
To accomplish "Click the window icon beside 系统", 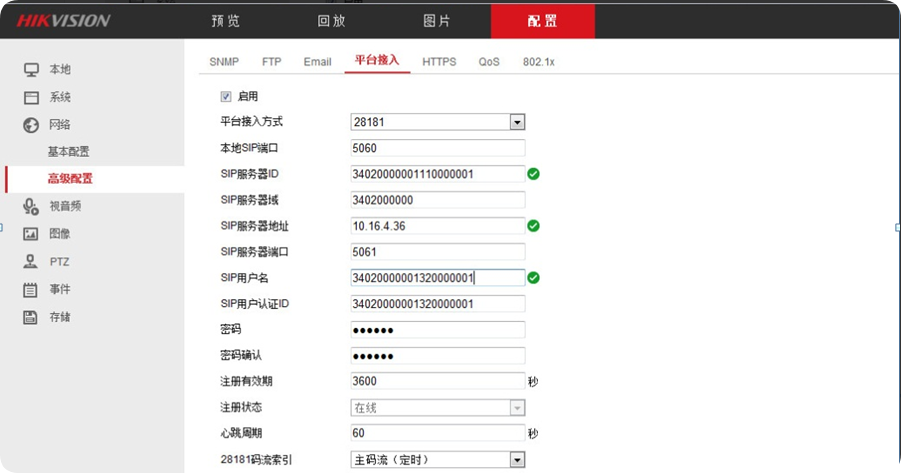I will coord(31,97).
